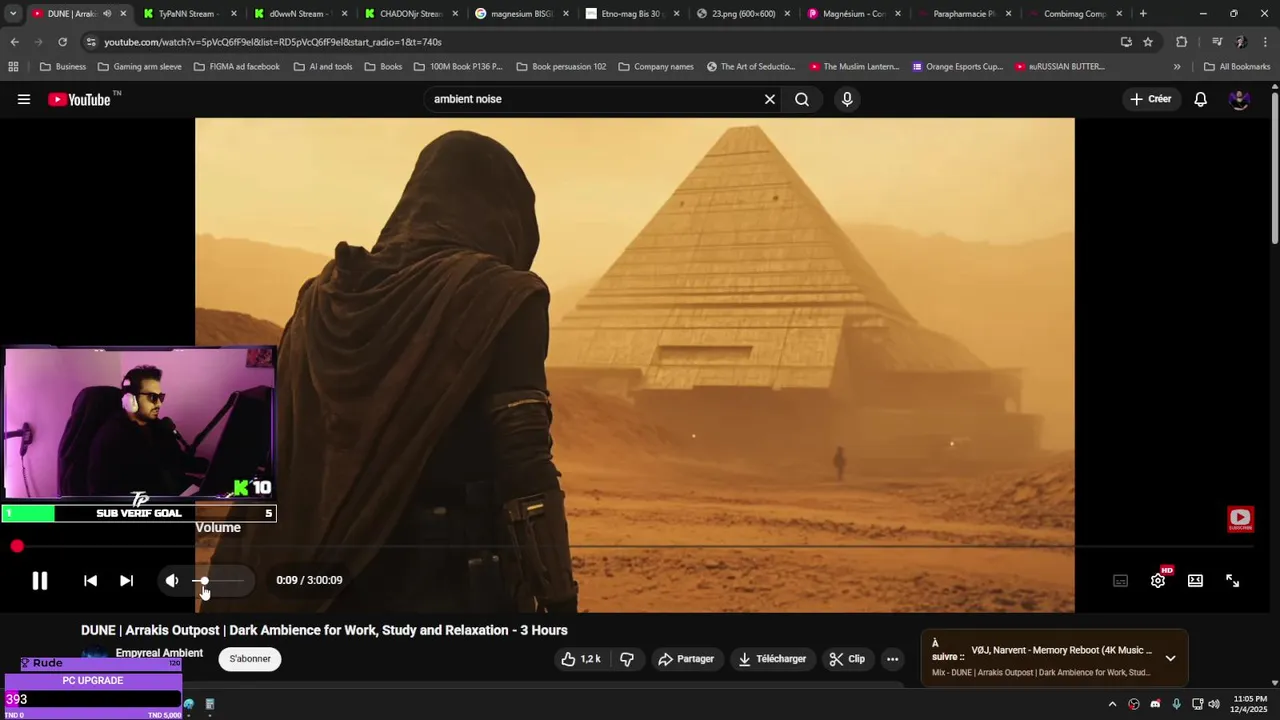Open The Muslim Lantern bookmark
1280x720 pixels.
click(854, 67)
